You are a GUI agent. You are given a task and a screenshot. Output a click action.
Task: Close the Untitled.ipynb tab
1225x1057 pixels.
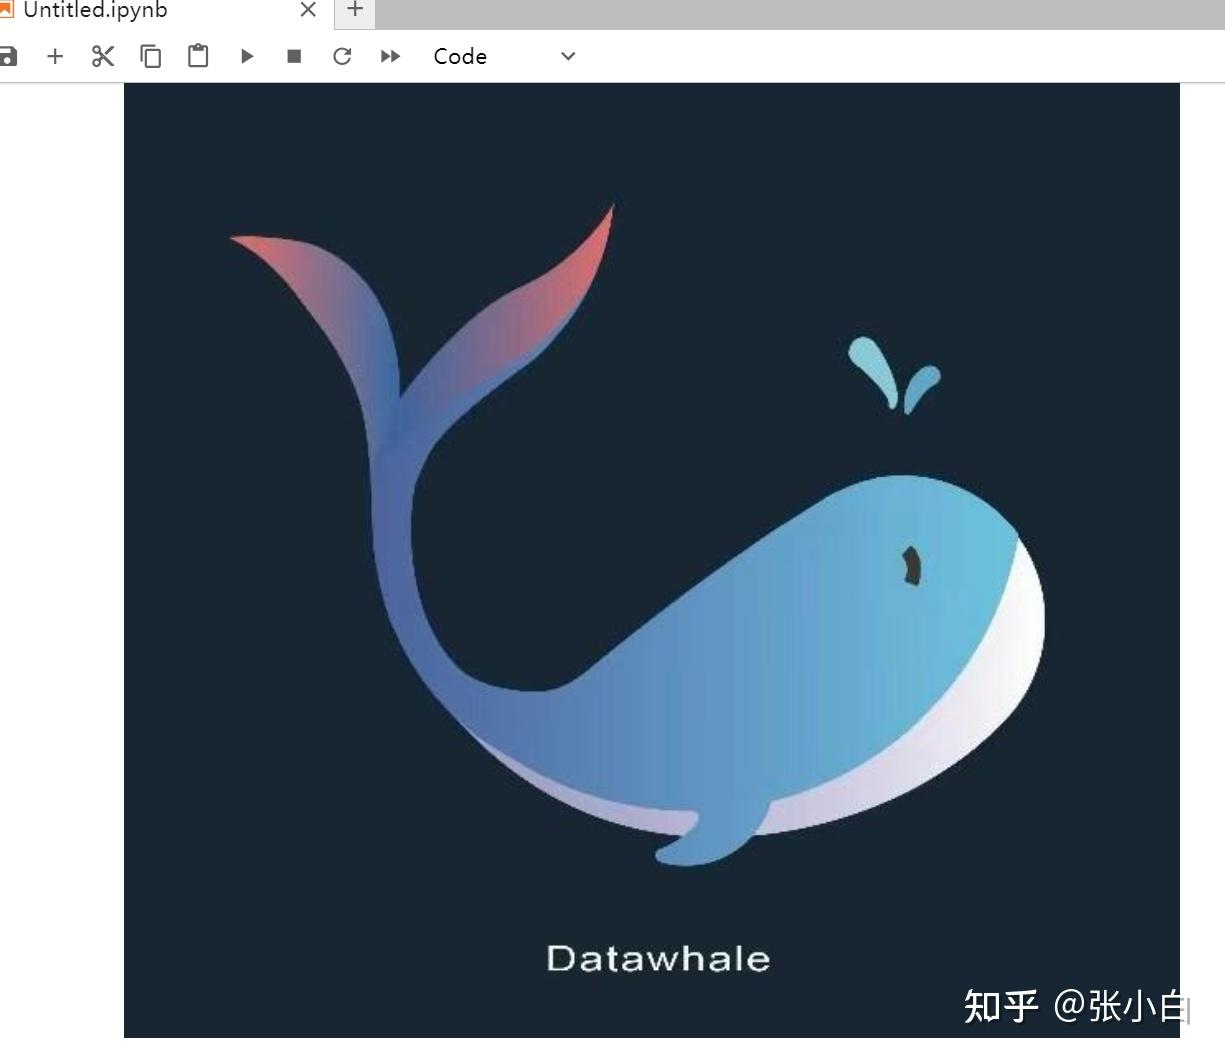[x=308, y=10]
